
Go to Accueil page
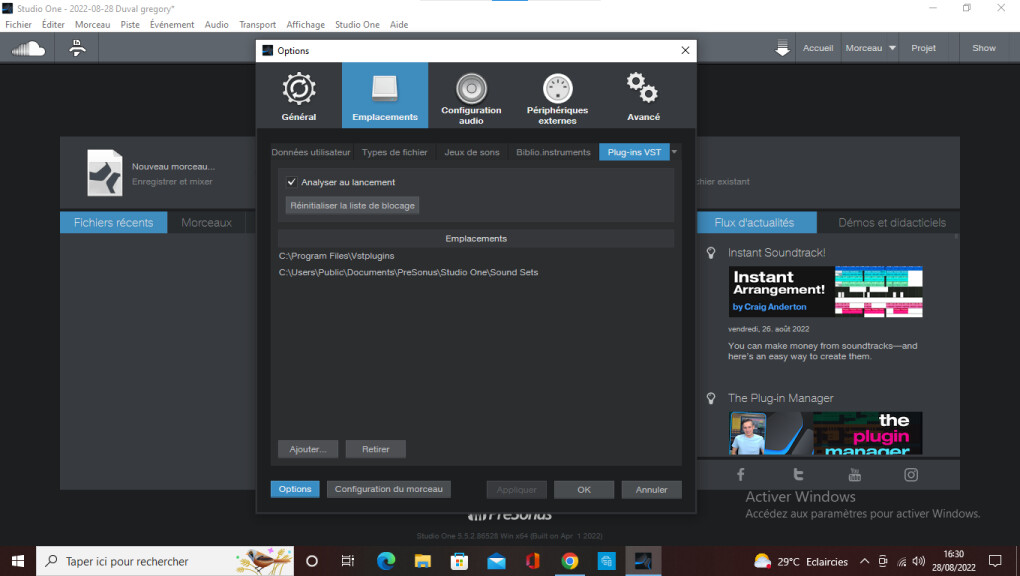pos(818,48)
